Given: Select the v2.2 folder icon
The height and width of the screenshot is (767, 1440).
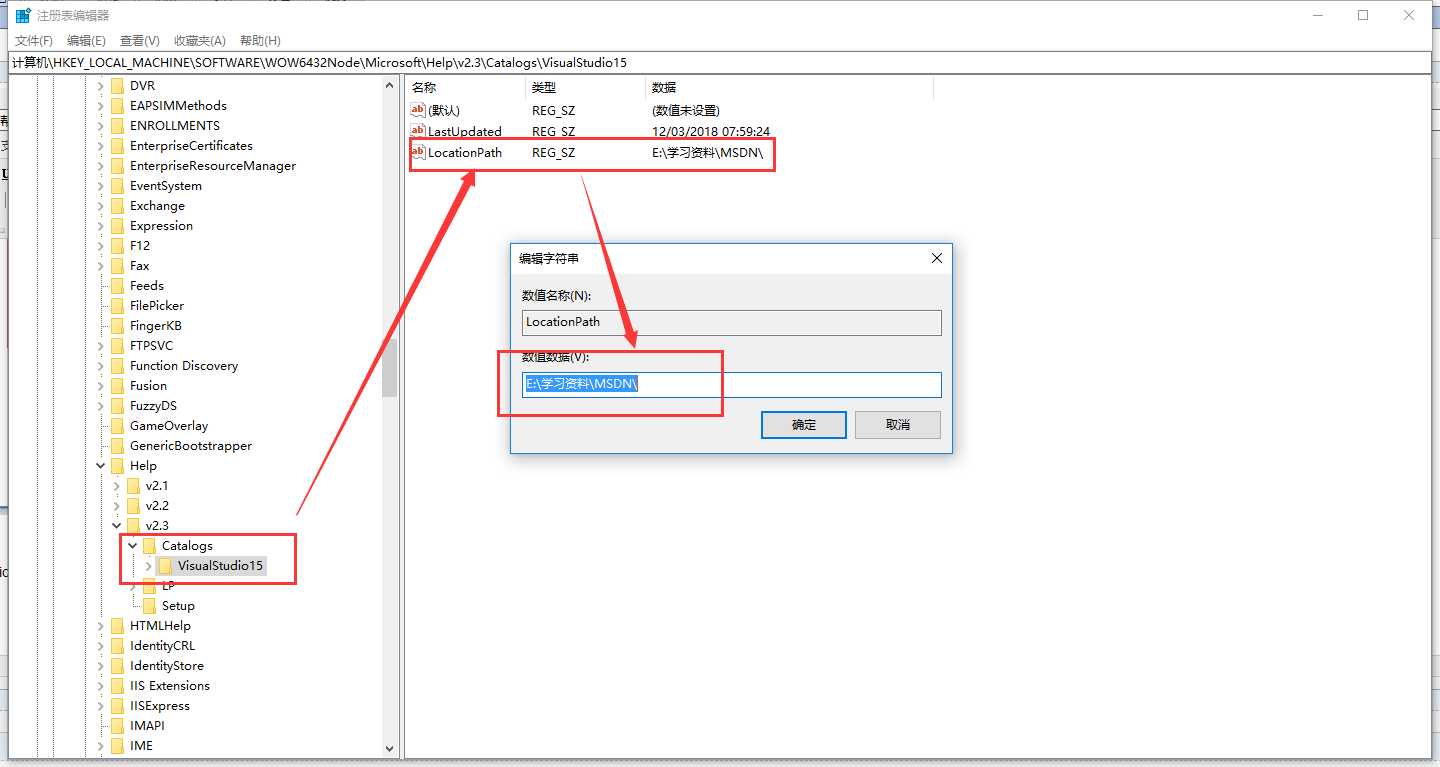Looking at the screenshot, I should (x=134, y=506).
